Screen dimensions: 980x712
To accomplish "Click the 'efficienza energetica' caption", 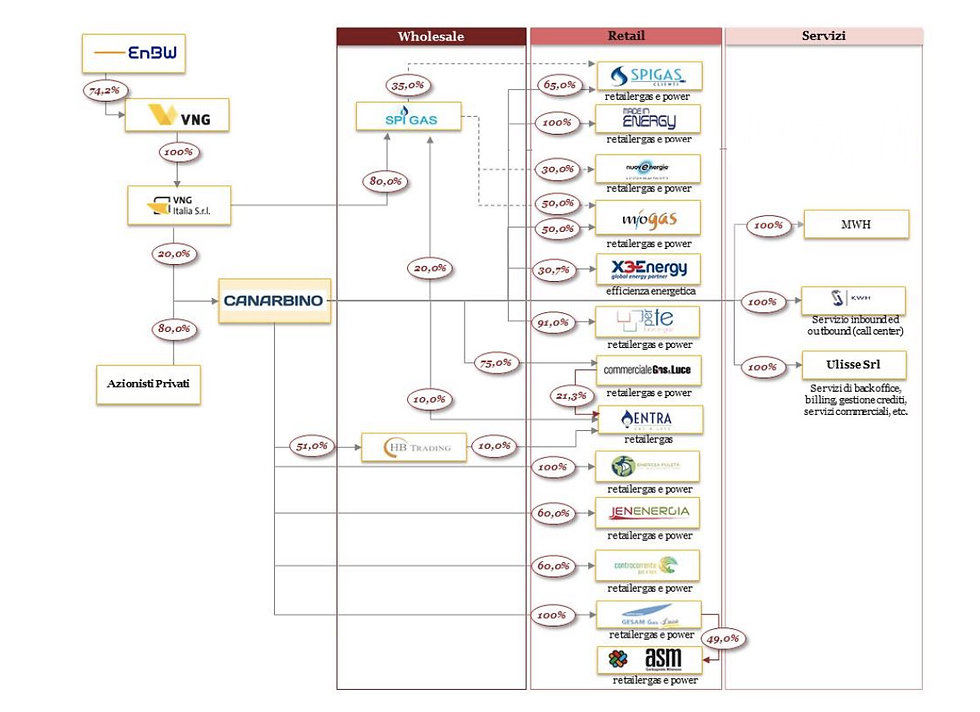I will click(651, 291).
